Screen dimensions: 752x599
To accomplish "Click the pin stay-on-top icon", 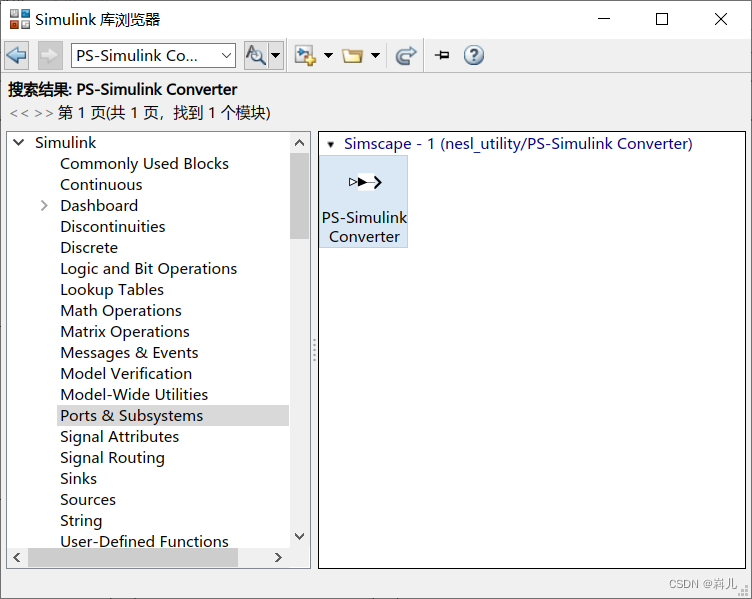I will (442, 55).
